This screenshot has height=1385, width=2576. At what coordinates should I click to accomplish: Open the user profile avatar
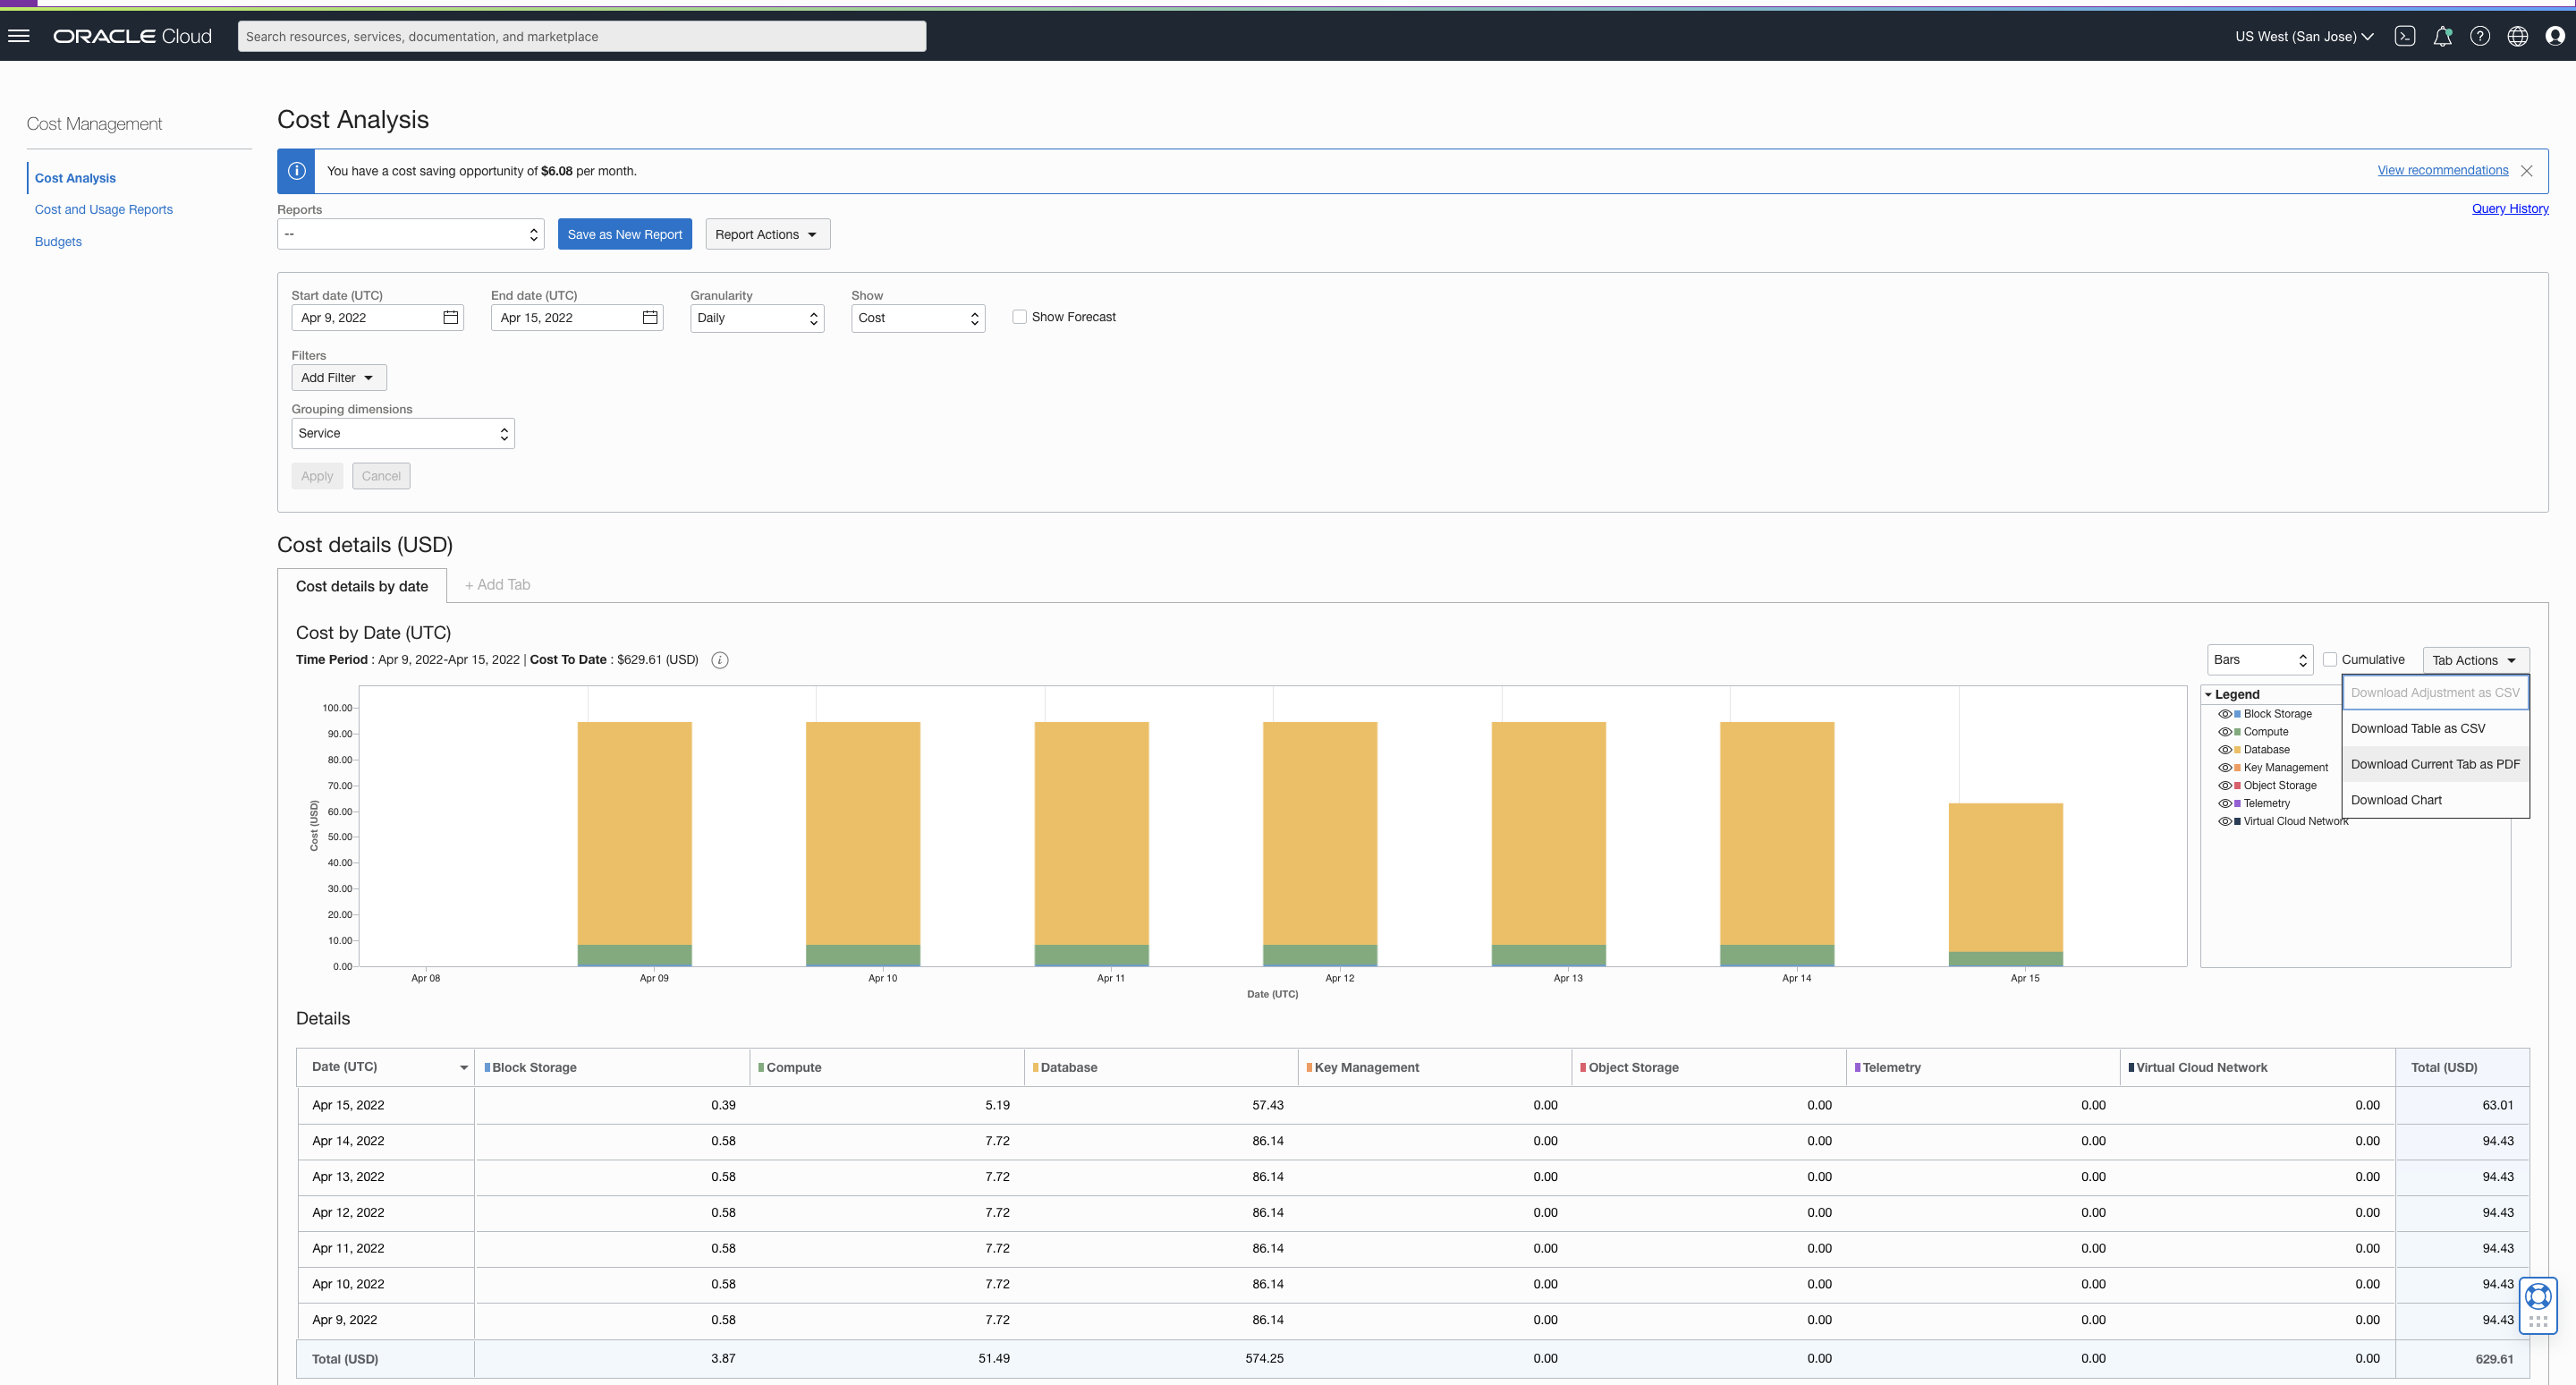pos(2556,36)
